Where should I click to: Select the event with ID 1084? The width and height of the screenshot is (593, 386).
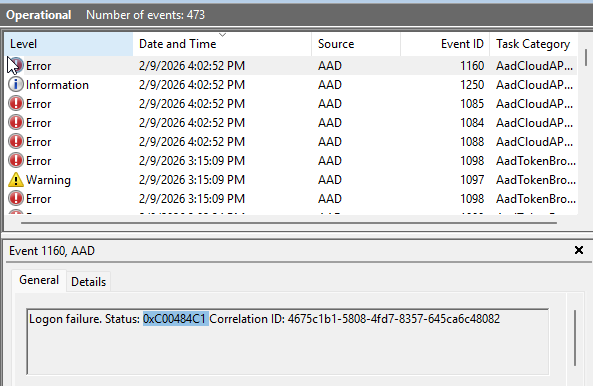[291, 122]
